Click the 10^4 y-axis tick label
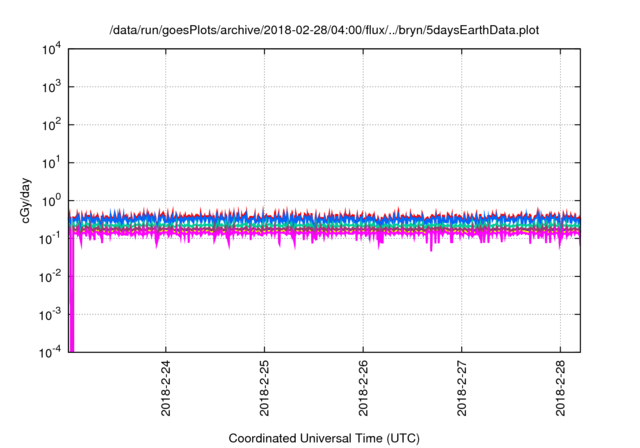The height and width of the screenshot is (448, 640). [x=51, y=49]
